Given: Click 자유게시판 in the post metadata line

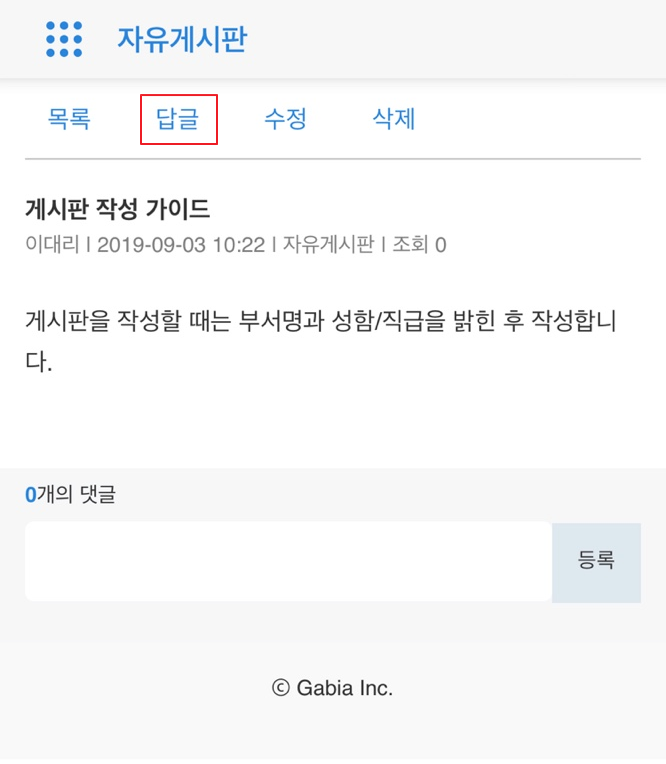Looking at the screenshot, I should (328, 244).
